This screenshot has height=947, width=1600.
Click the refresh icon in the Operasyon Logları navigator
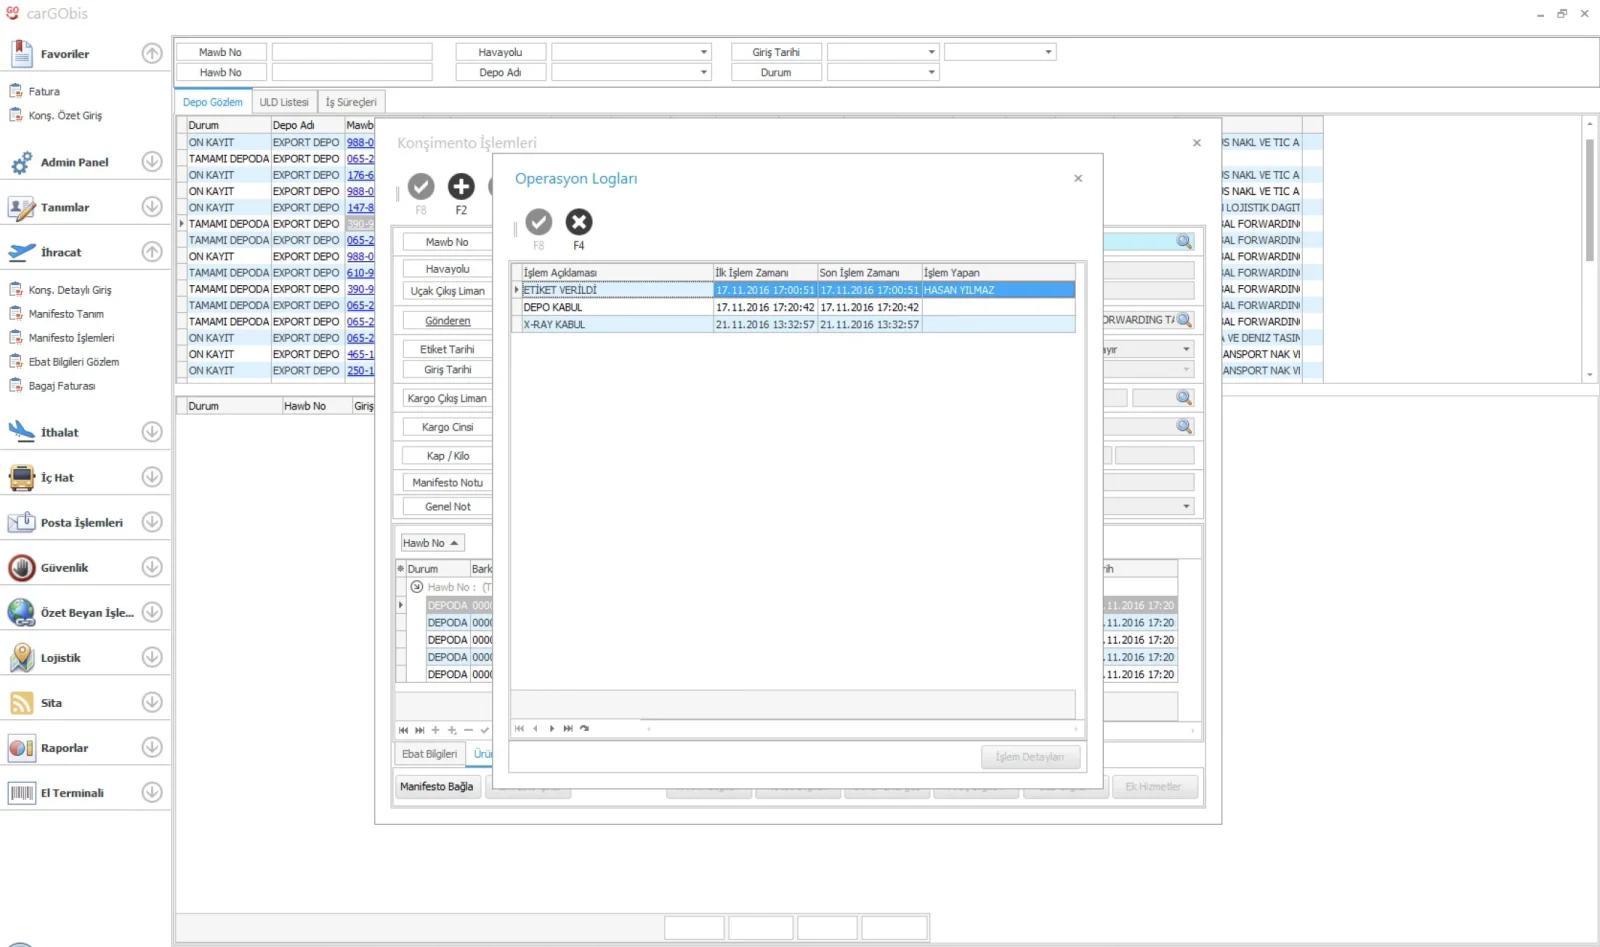tap(584, 729)
